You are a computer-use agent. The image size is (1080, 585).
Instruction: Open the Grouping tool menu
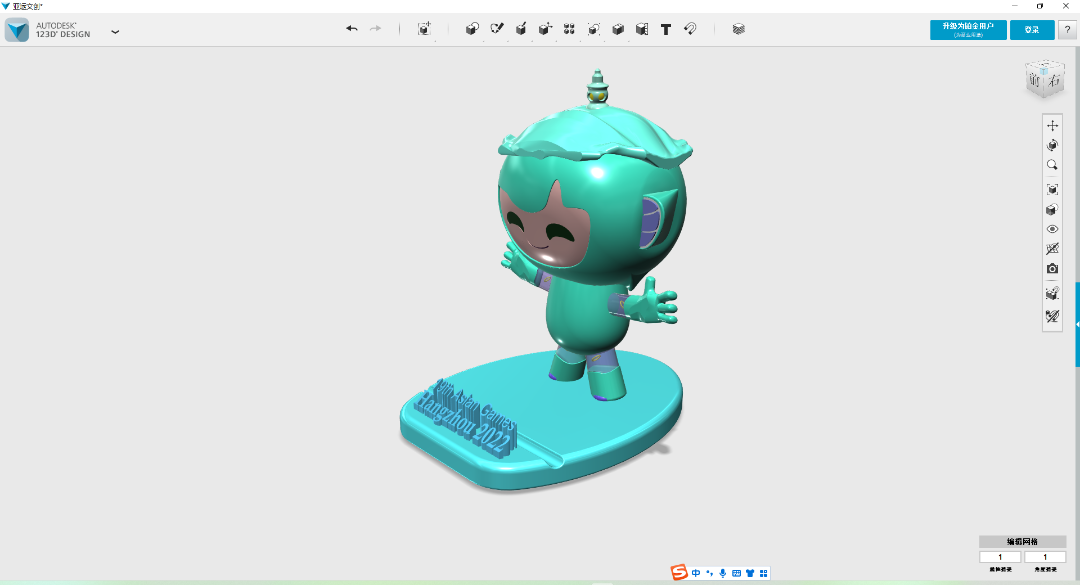coord(593,29)
